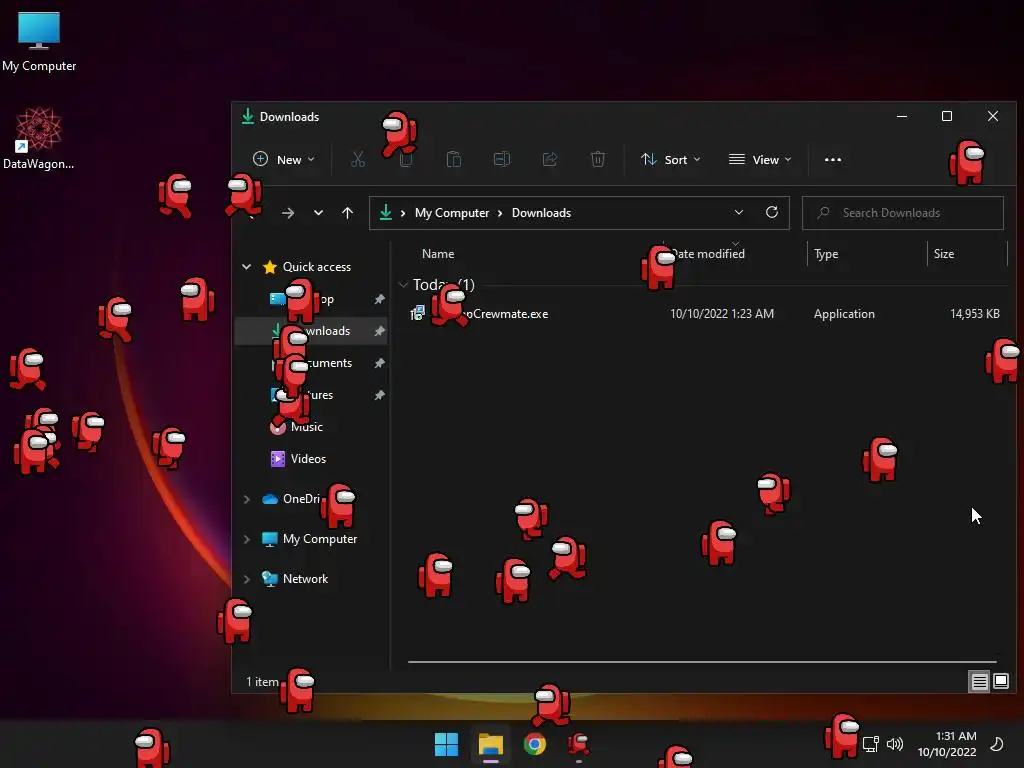The height and width of the screenshot is (768, 1024).
Task: Expand the OneDrive tree node
Action: coord(246,499)
